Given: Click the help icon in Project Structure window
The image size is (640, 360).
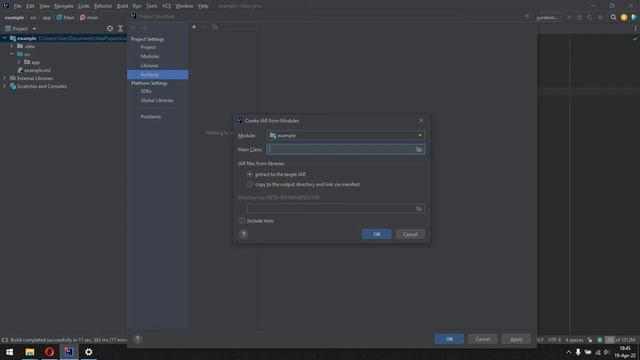Looking at the screenshot, I should 138,339.
